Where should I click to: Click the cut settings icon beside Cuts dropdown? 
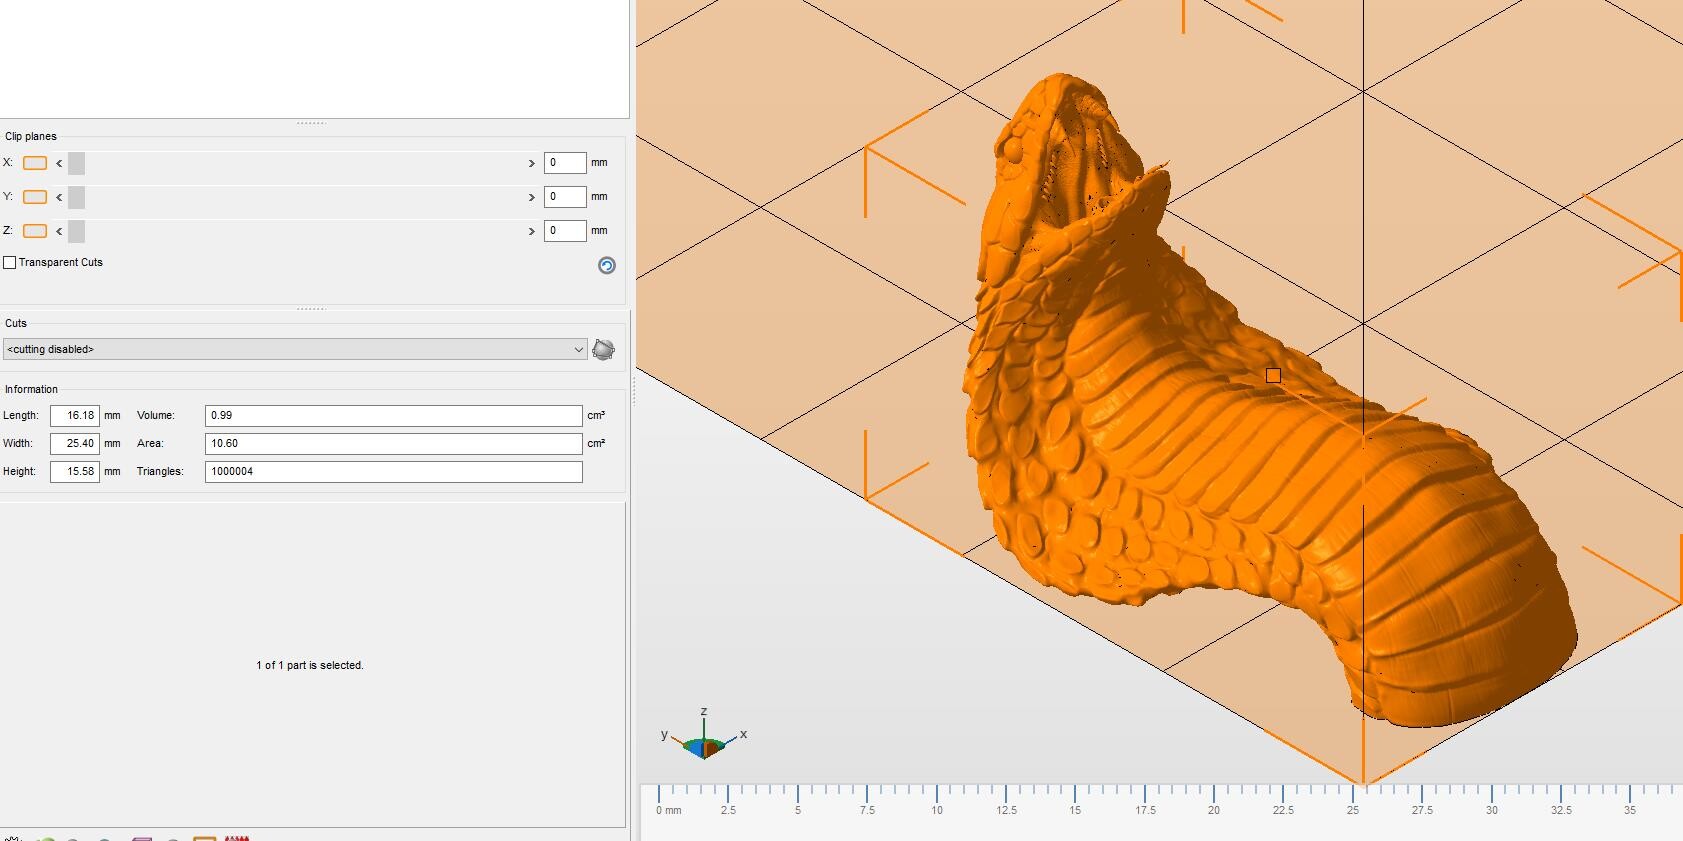point(604,349)
